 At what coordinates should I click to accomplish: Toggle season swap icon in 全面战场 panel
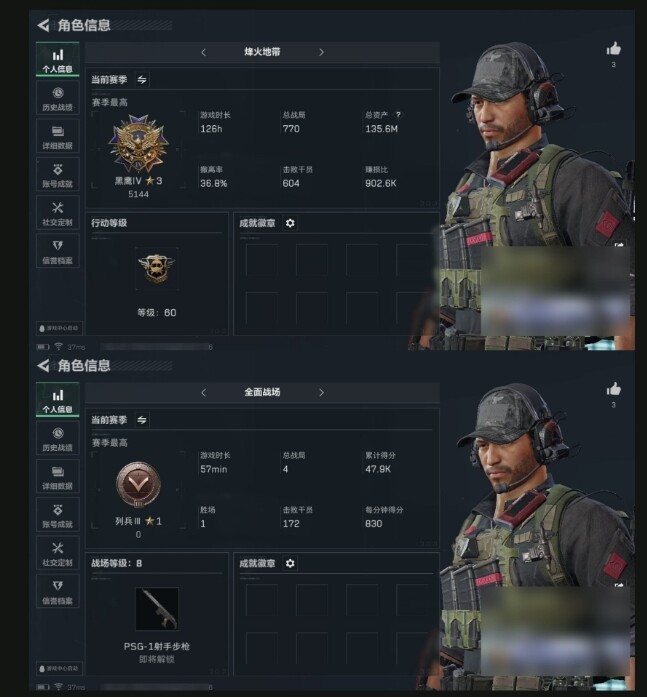(142, 420)
